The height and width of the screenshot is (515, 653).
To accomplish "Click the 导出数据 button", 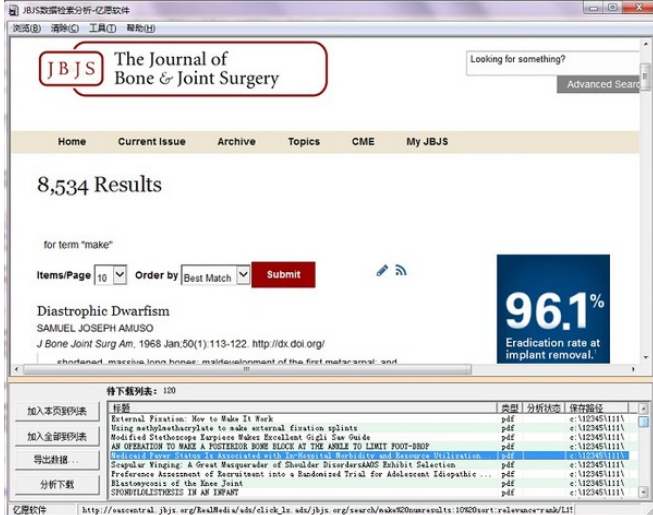I will 57,460.
